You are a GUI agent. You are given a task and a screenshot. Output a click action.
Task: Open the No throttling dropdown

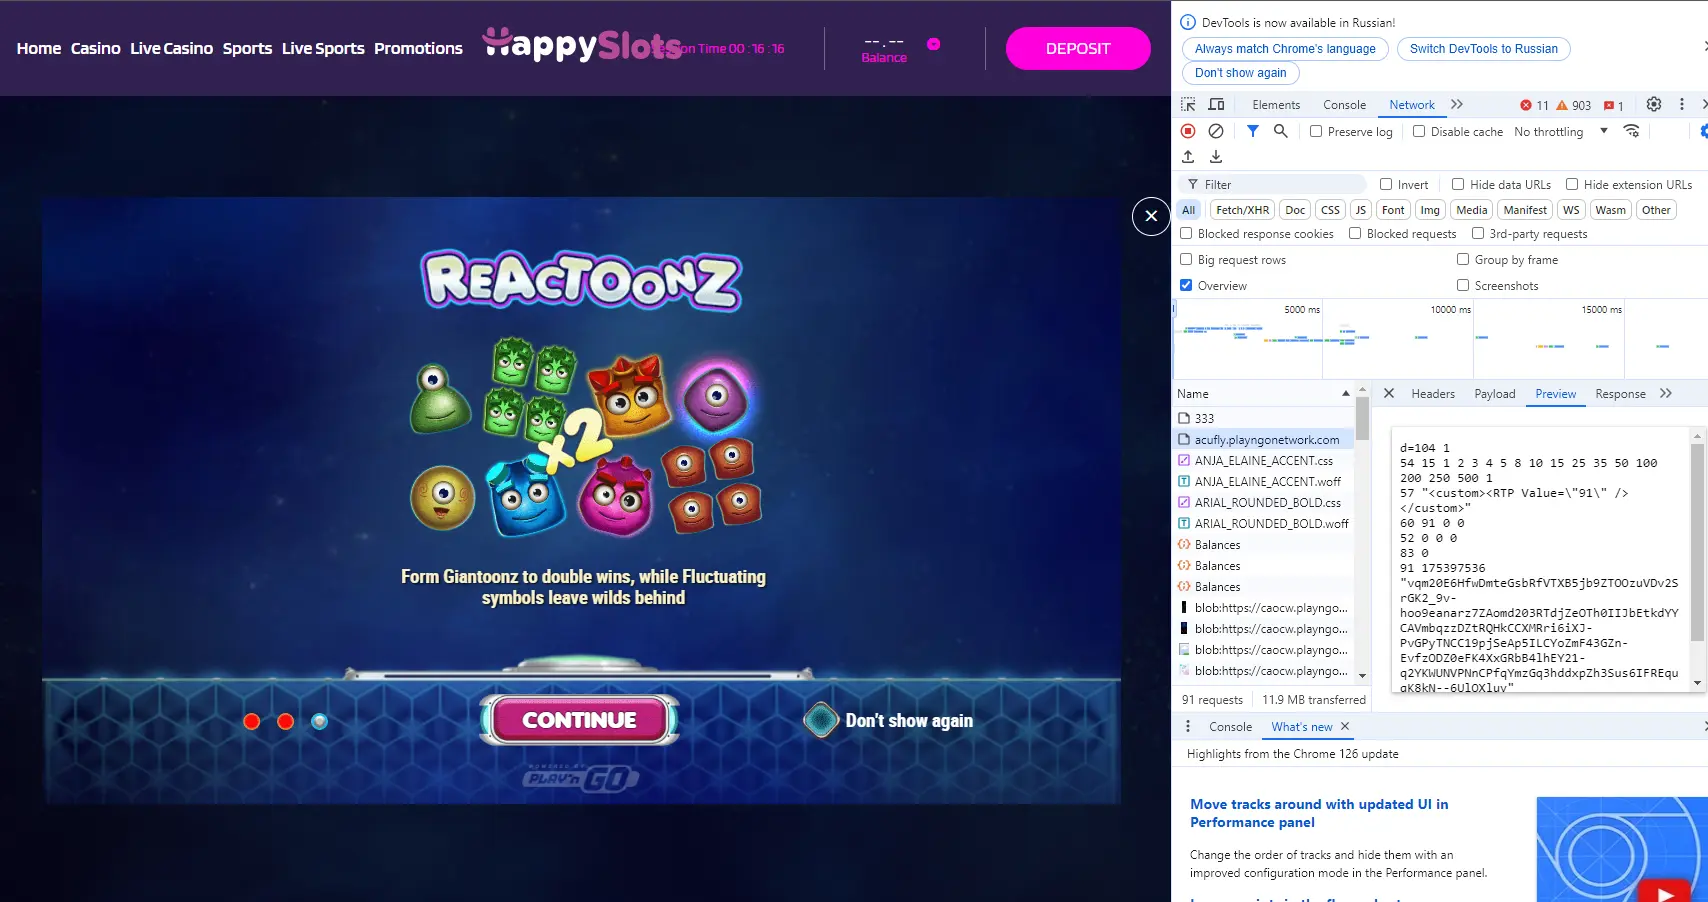[1561, 131]
